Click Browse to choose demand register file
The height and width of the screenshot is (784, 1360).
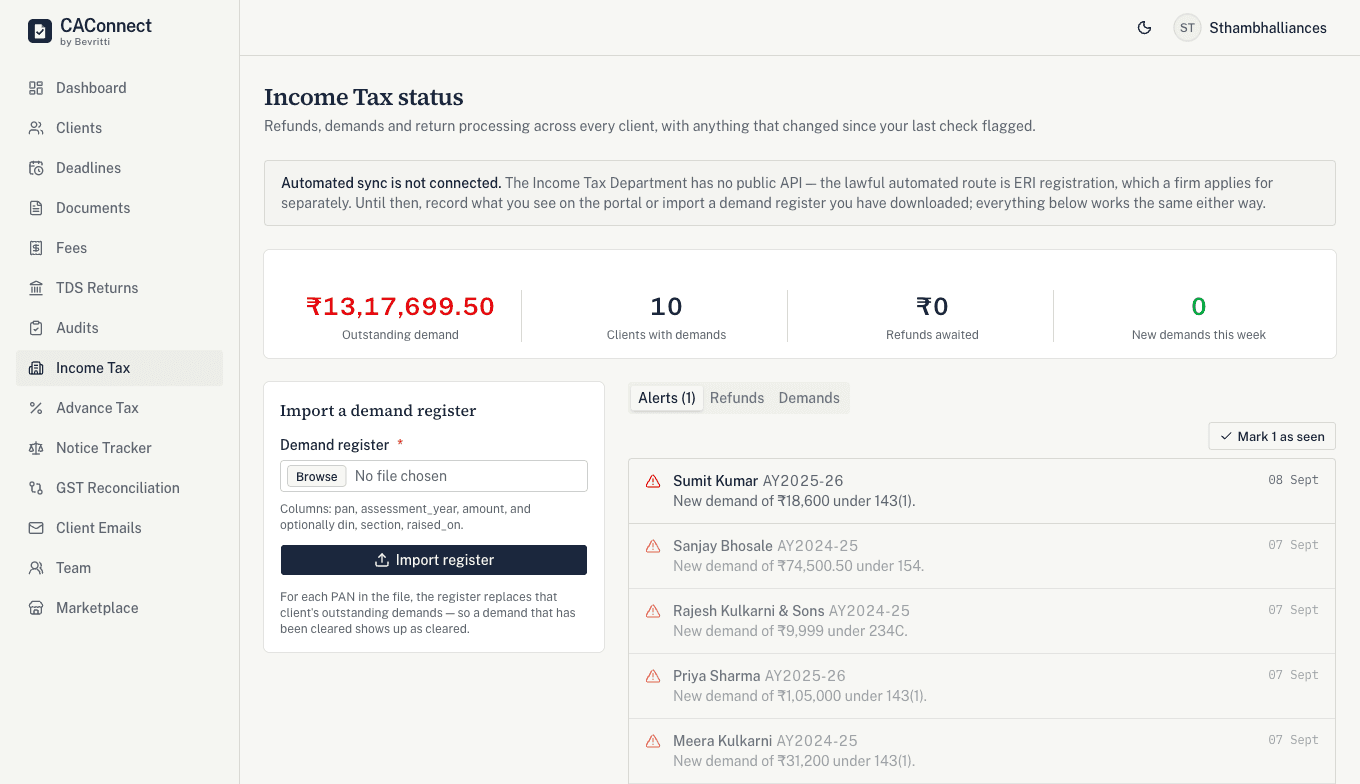[317, 476]
